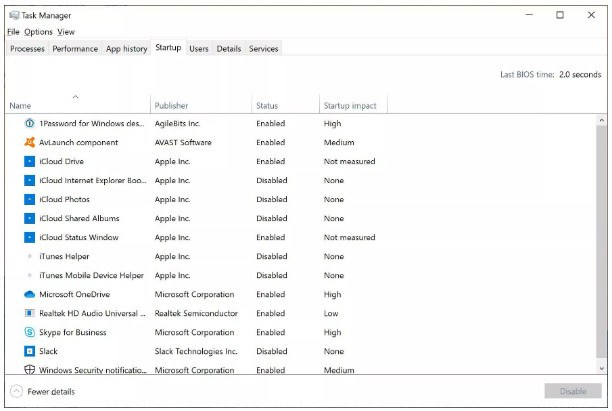This screenshot has width=612, height=411.
Task: Click Disabled status in the Slack row
Action: click(x=272, y=351)
